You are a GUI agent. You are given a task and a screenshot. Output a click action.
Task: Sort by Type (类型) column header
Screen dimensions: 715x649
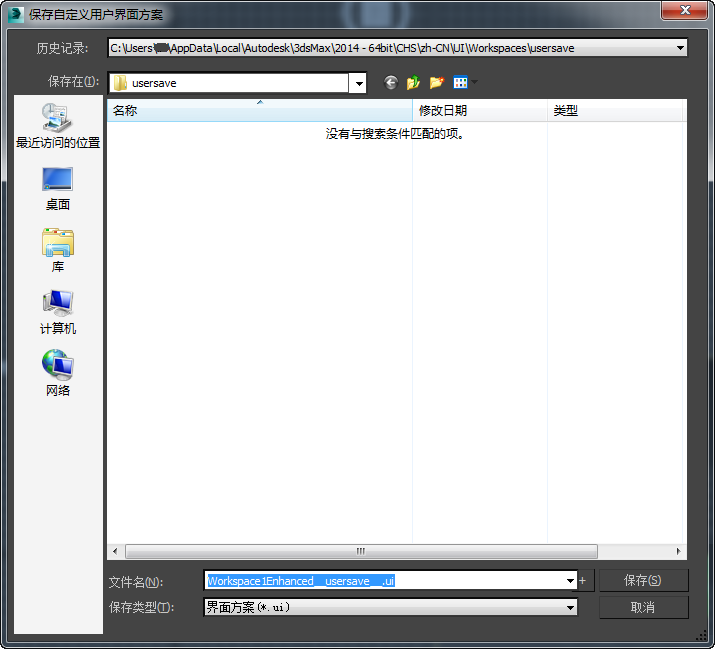[615, 110]
